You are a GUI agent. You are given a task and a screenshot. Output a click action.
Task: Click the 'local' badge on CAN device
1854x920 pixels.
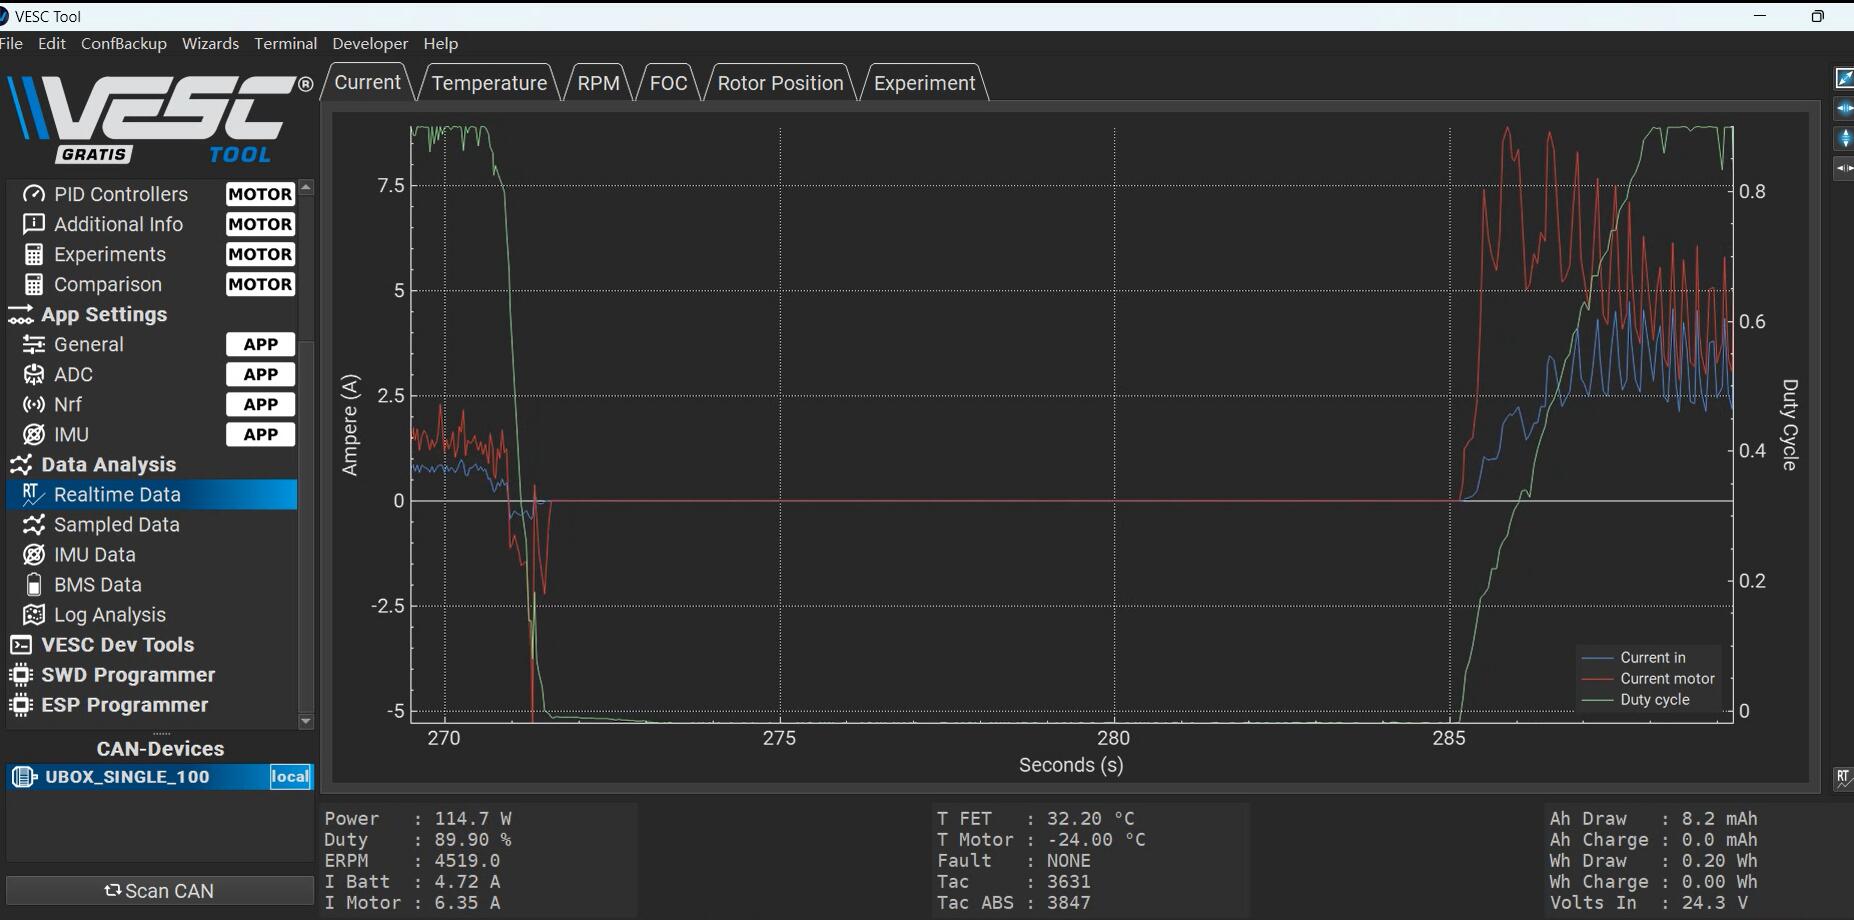(x=290, y=777)
